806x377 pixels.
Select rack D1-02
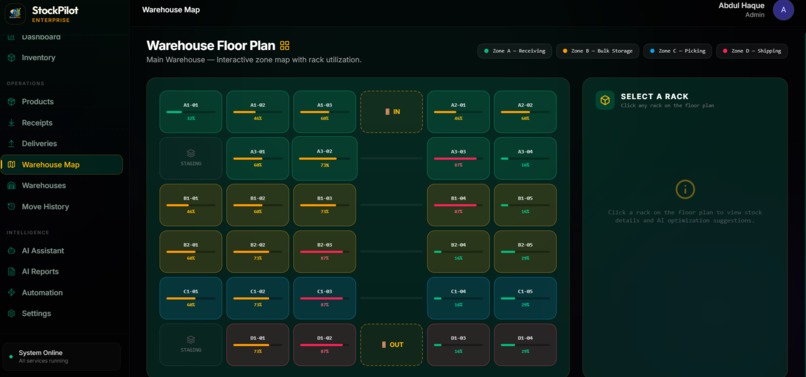[324, 345]
